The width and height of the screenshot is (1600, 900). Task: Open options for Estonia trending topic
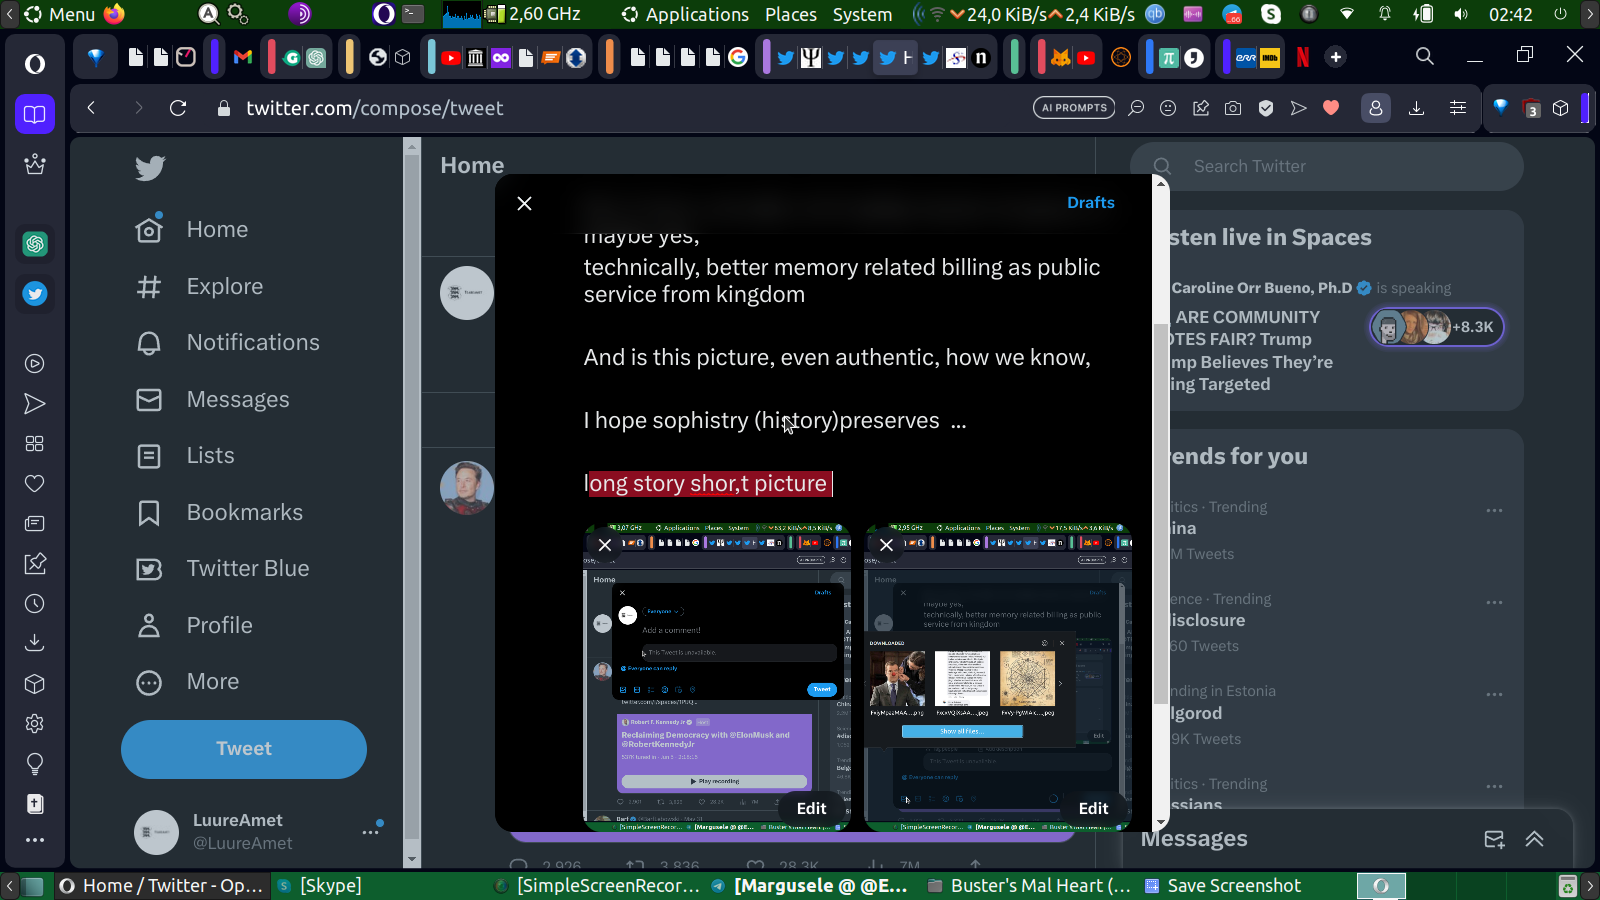tap(1494, 694)
